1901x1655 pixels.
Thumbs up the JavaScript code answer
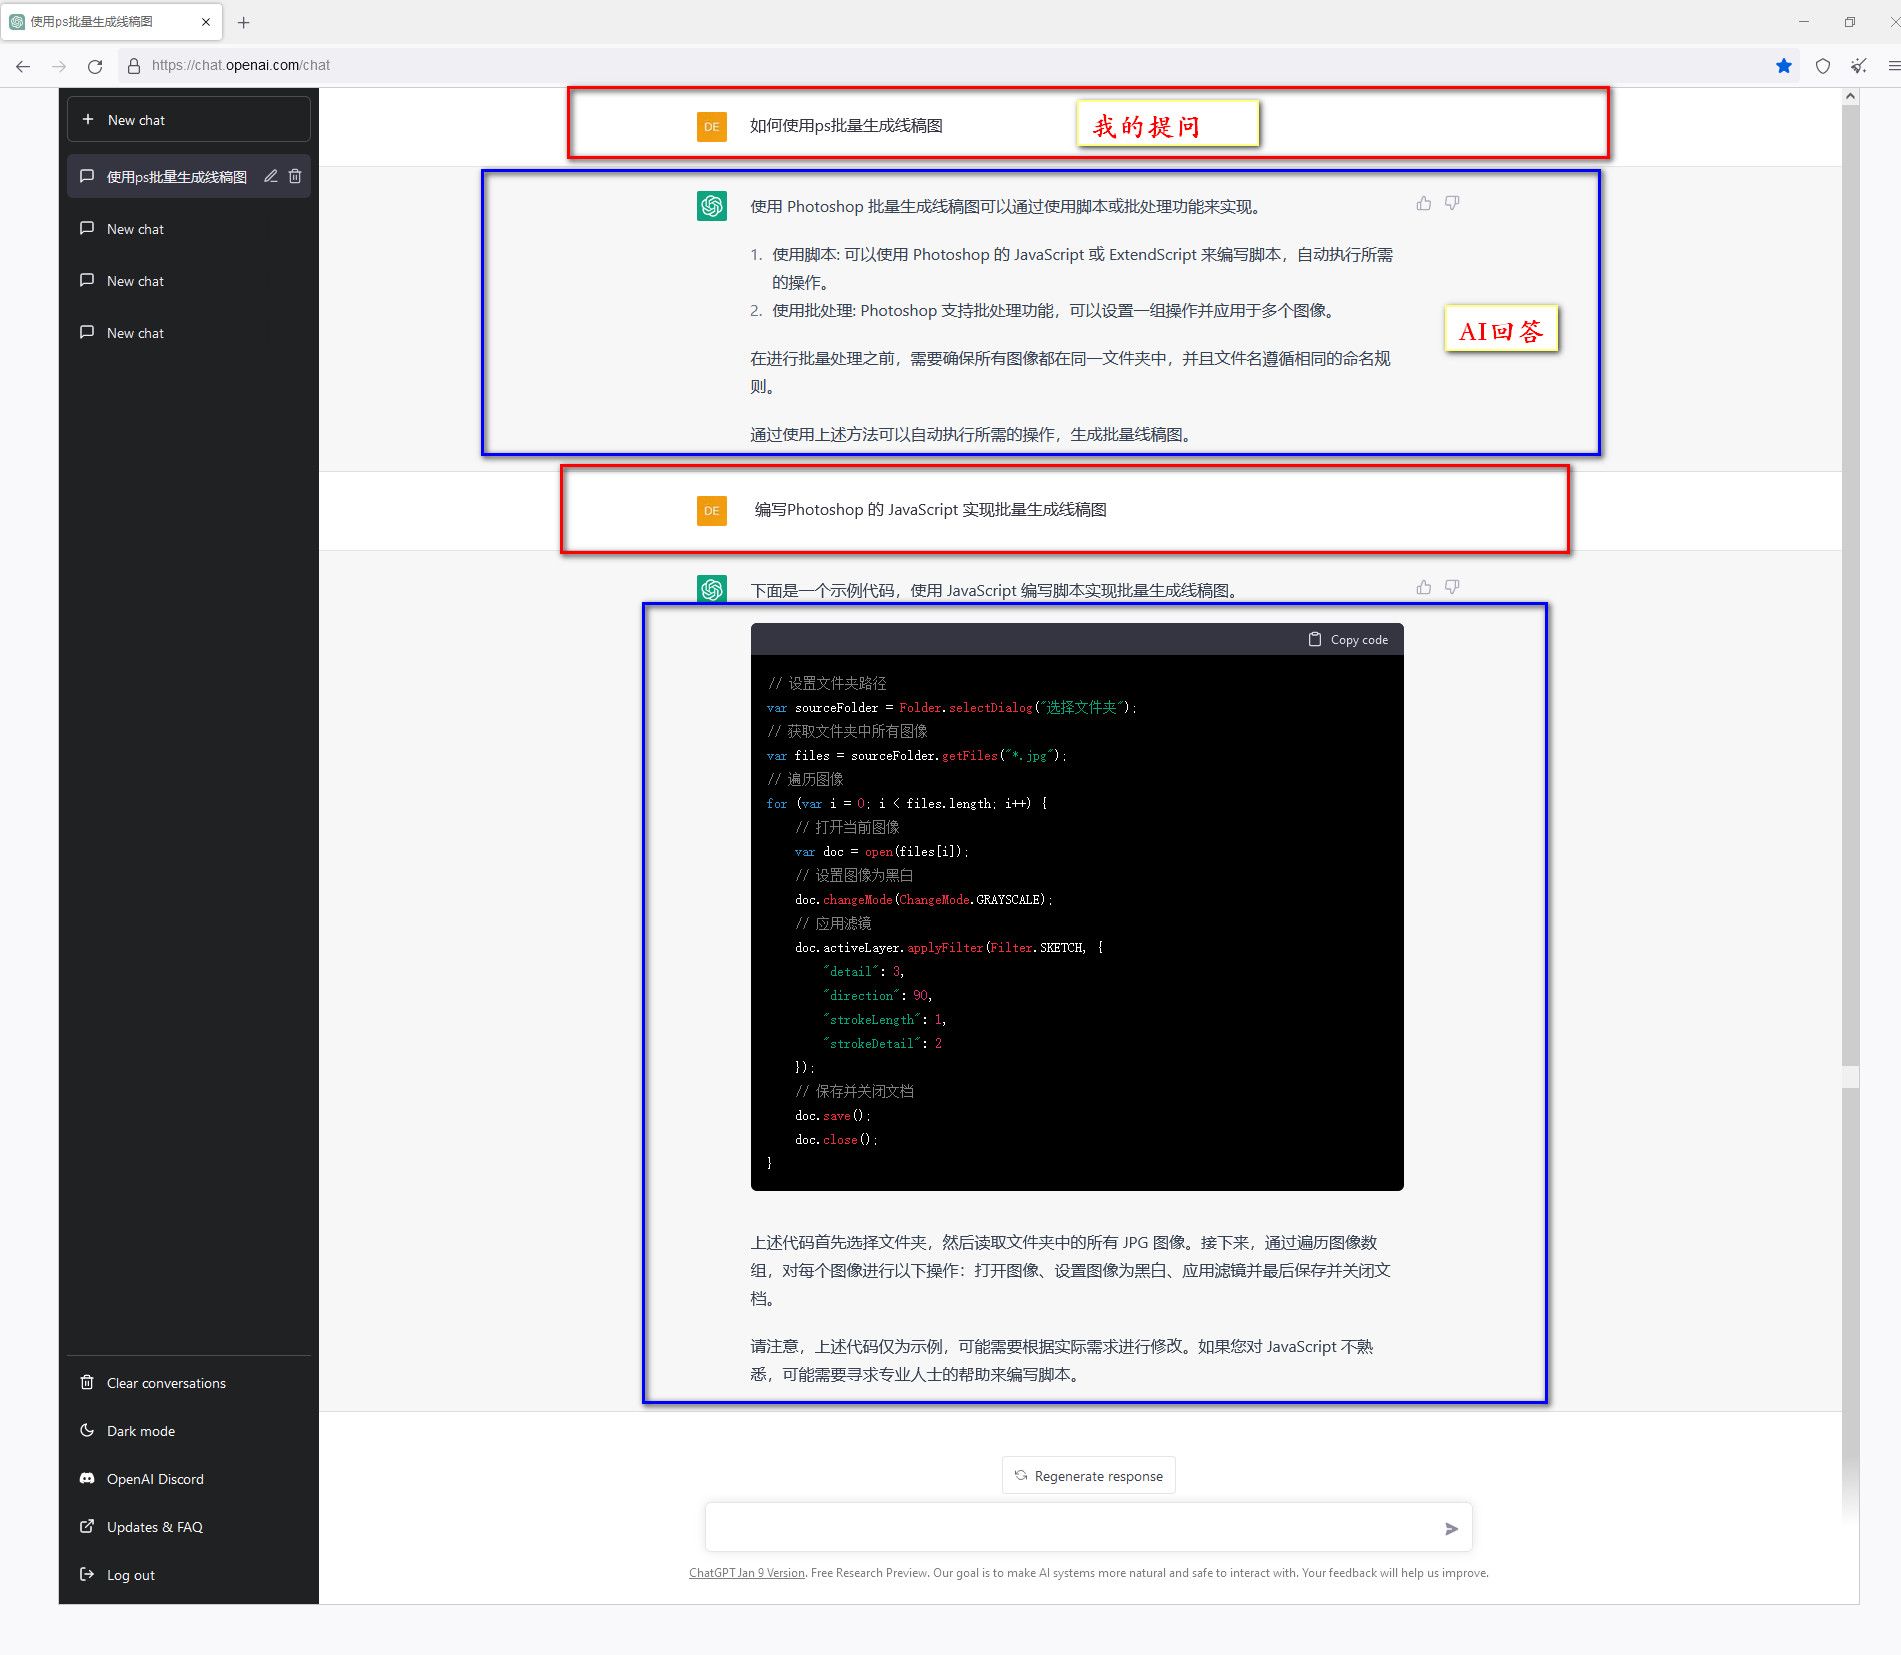pos(1424,587)
